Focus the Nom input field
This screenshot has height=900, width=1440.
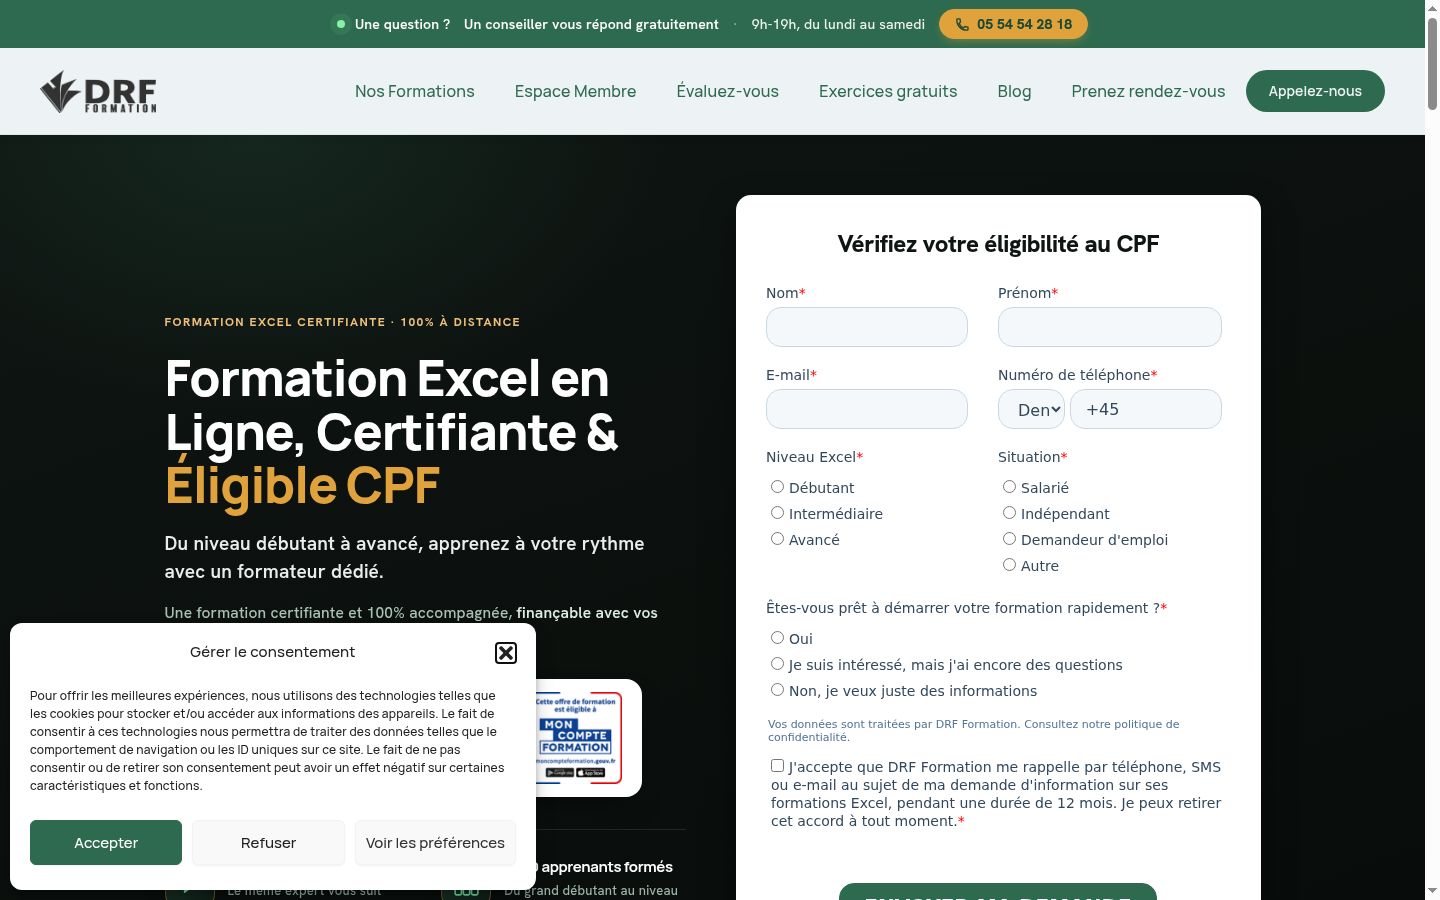coord(867,327)
